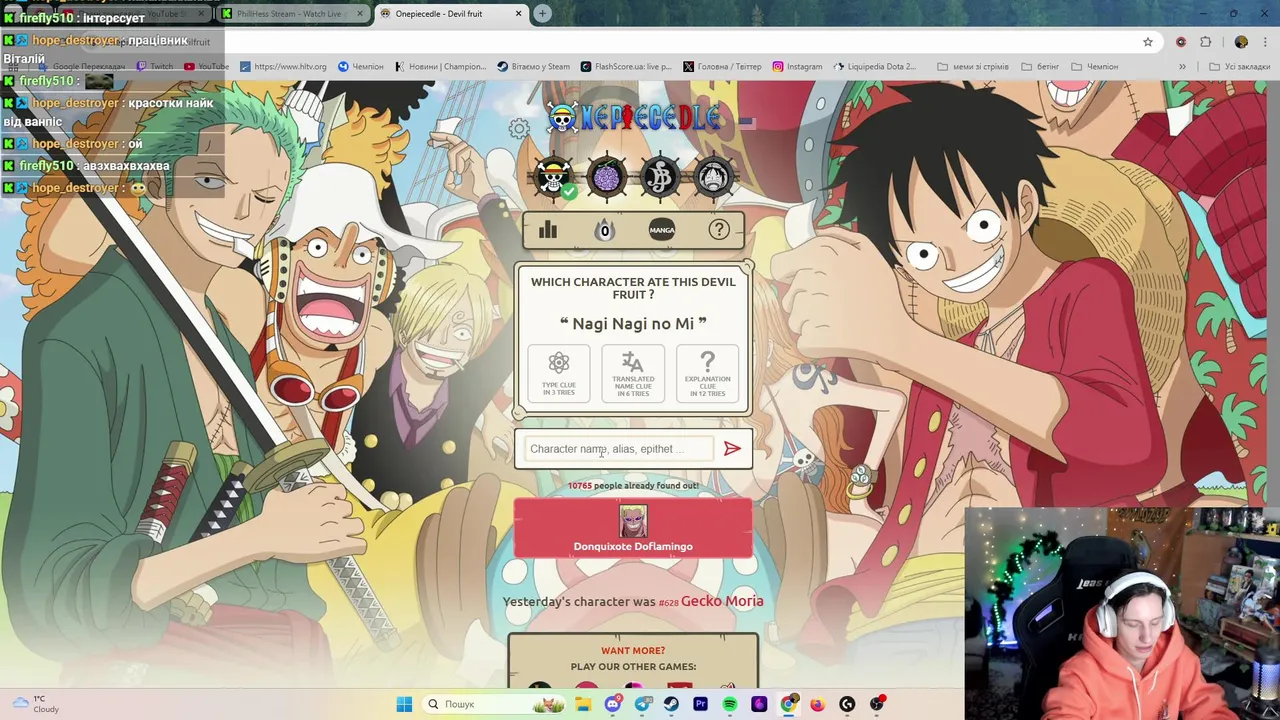Open the Чемпіон bookmark with blue icon
This screenshot has height=720, width=1280.
[361, 67]
